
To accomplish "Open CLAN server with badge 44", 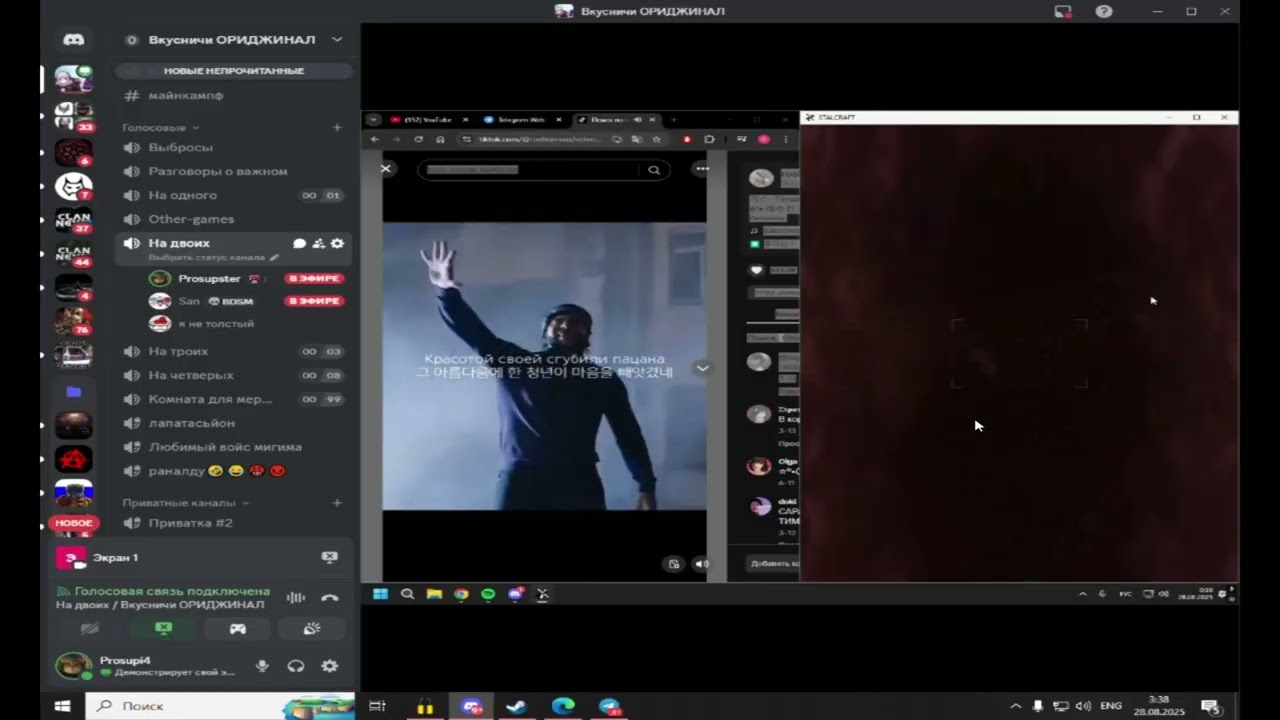I will click(73, 255).
